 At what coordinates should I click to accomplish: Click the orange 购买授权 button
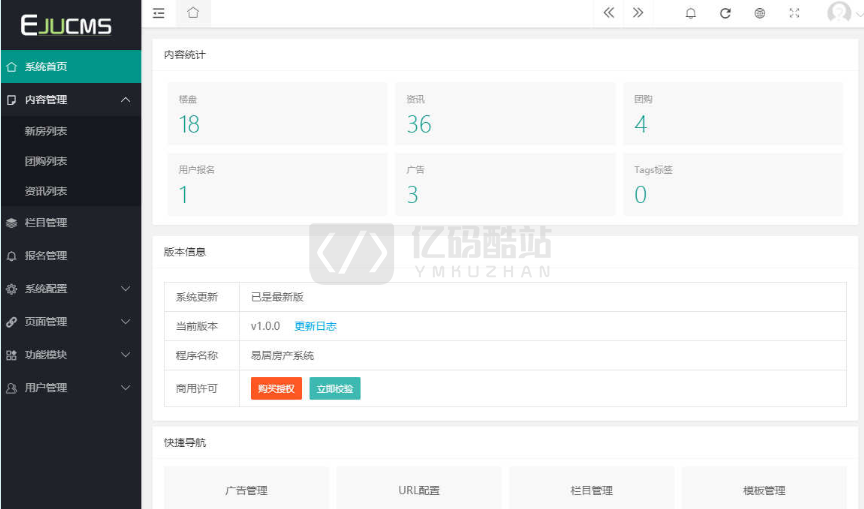point(276,388)
